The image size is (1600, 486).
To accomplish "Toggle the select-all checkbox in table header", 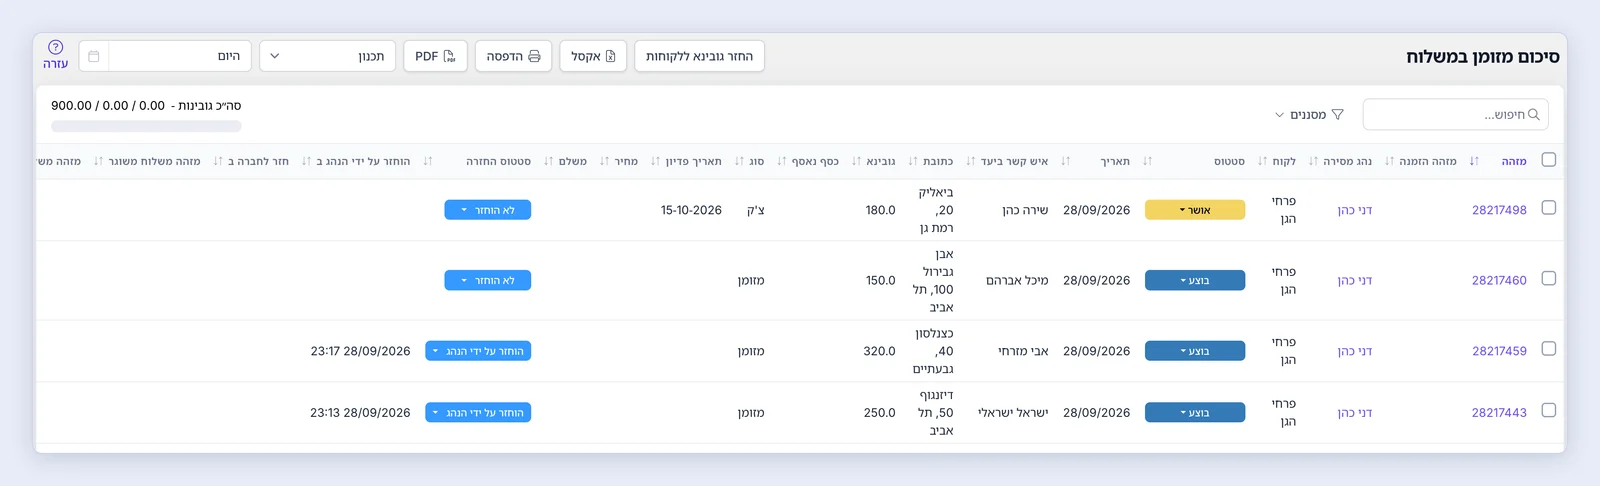I will pyautogui.click(x=1548, y=160).
